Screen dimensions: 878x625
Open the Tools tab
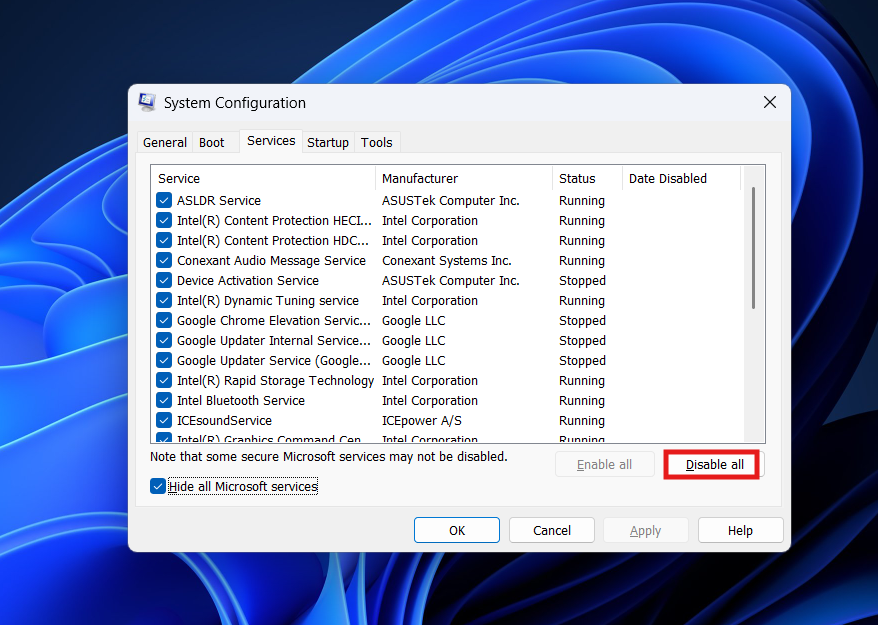[377, 142]
